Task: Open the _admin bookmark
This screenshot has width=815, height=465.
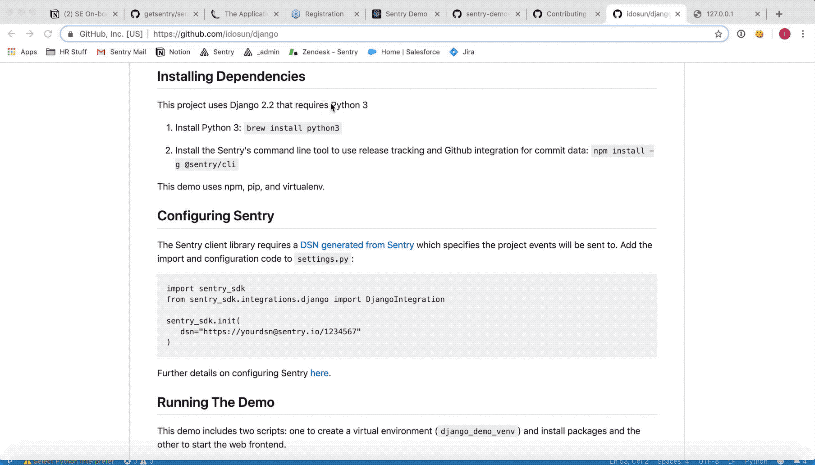Action: pyautogui.click(x=262, y=52)
